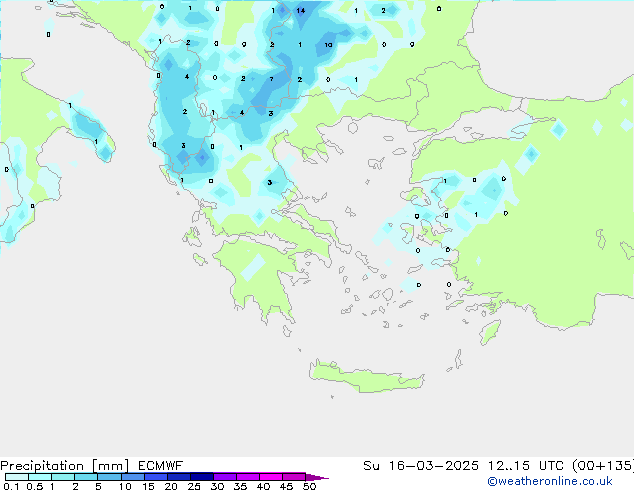
Task: Click the 2–5 mm legend color swatch
Action: [x=86, y=477]
